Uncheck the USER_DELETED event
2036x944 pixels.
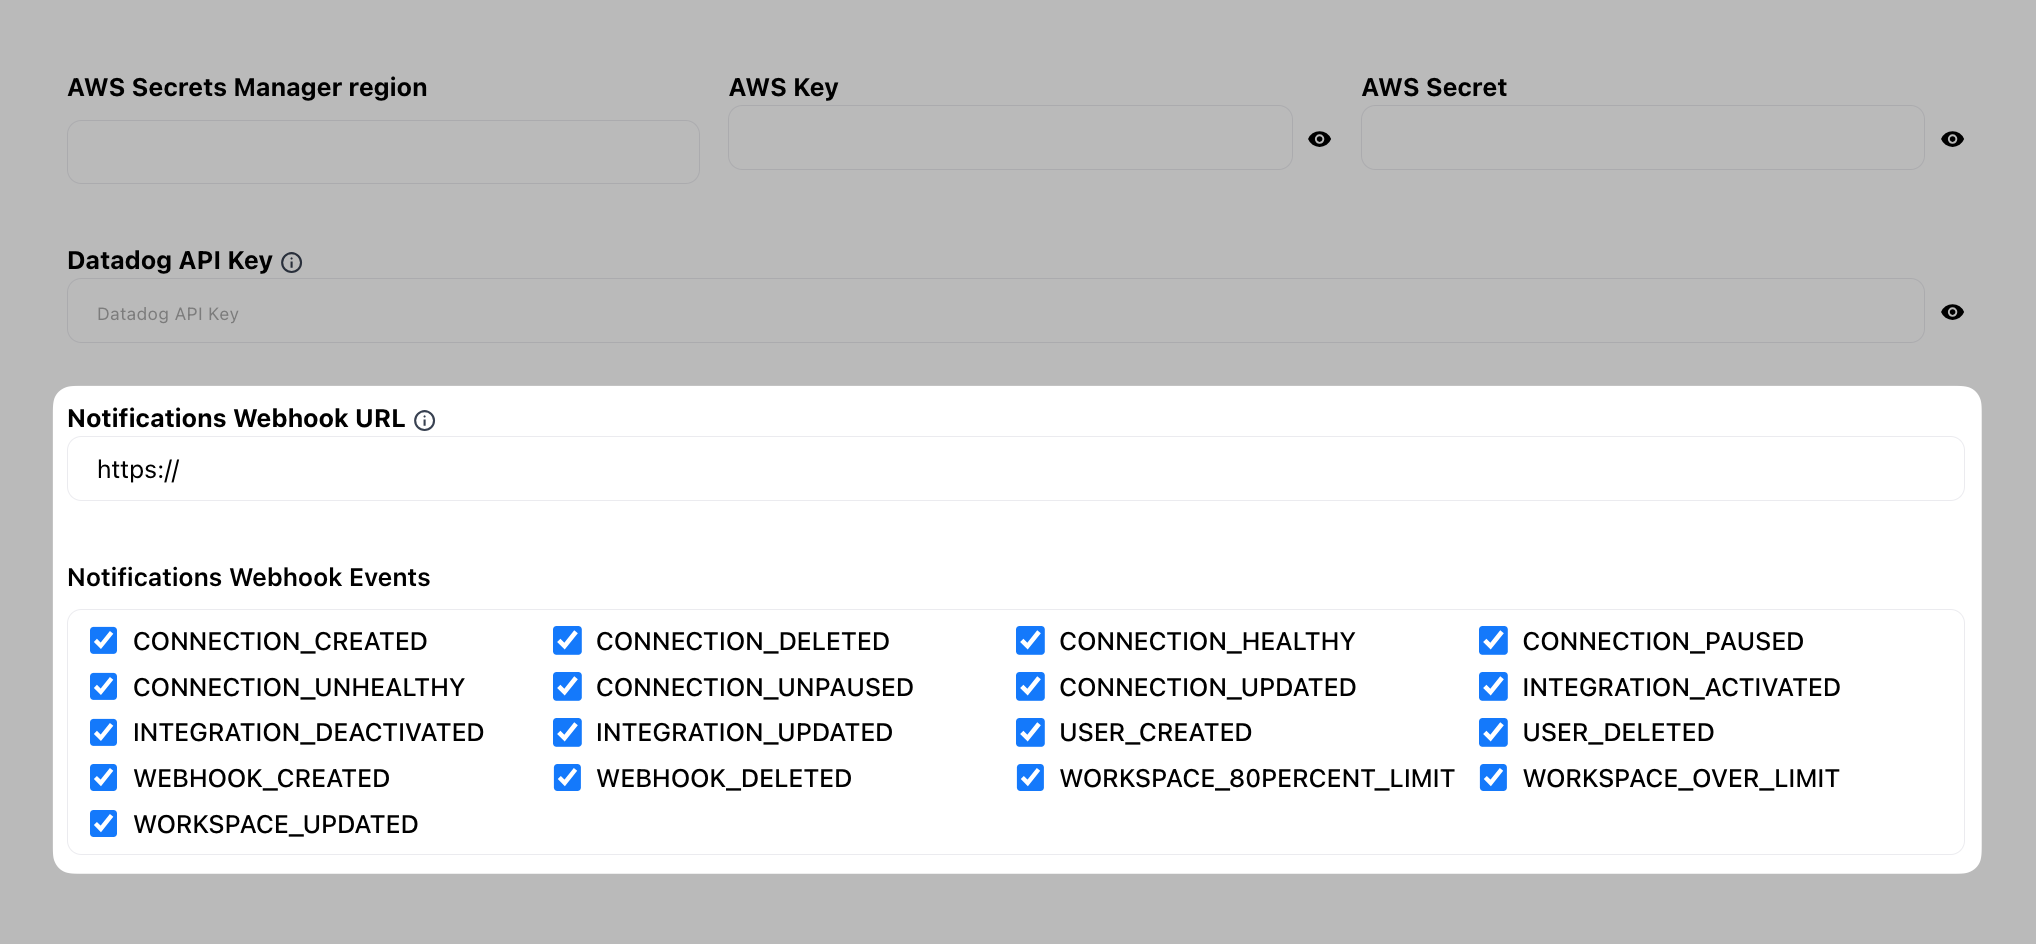pyautogui.click(x=1493, y=732)
